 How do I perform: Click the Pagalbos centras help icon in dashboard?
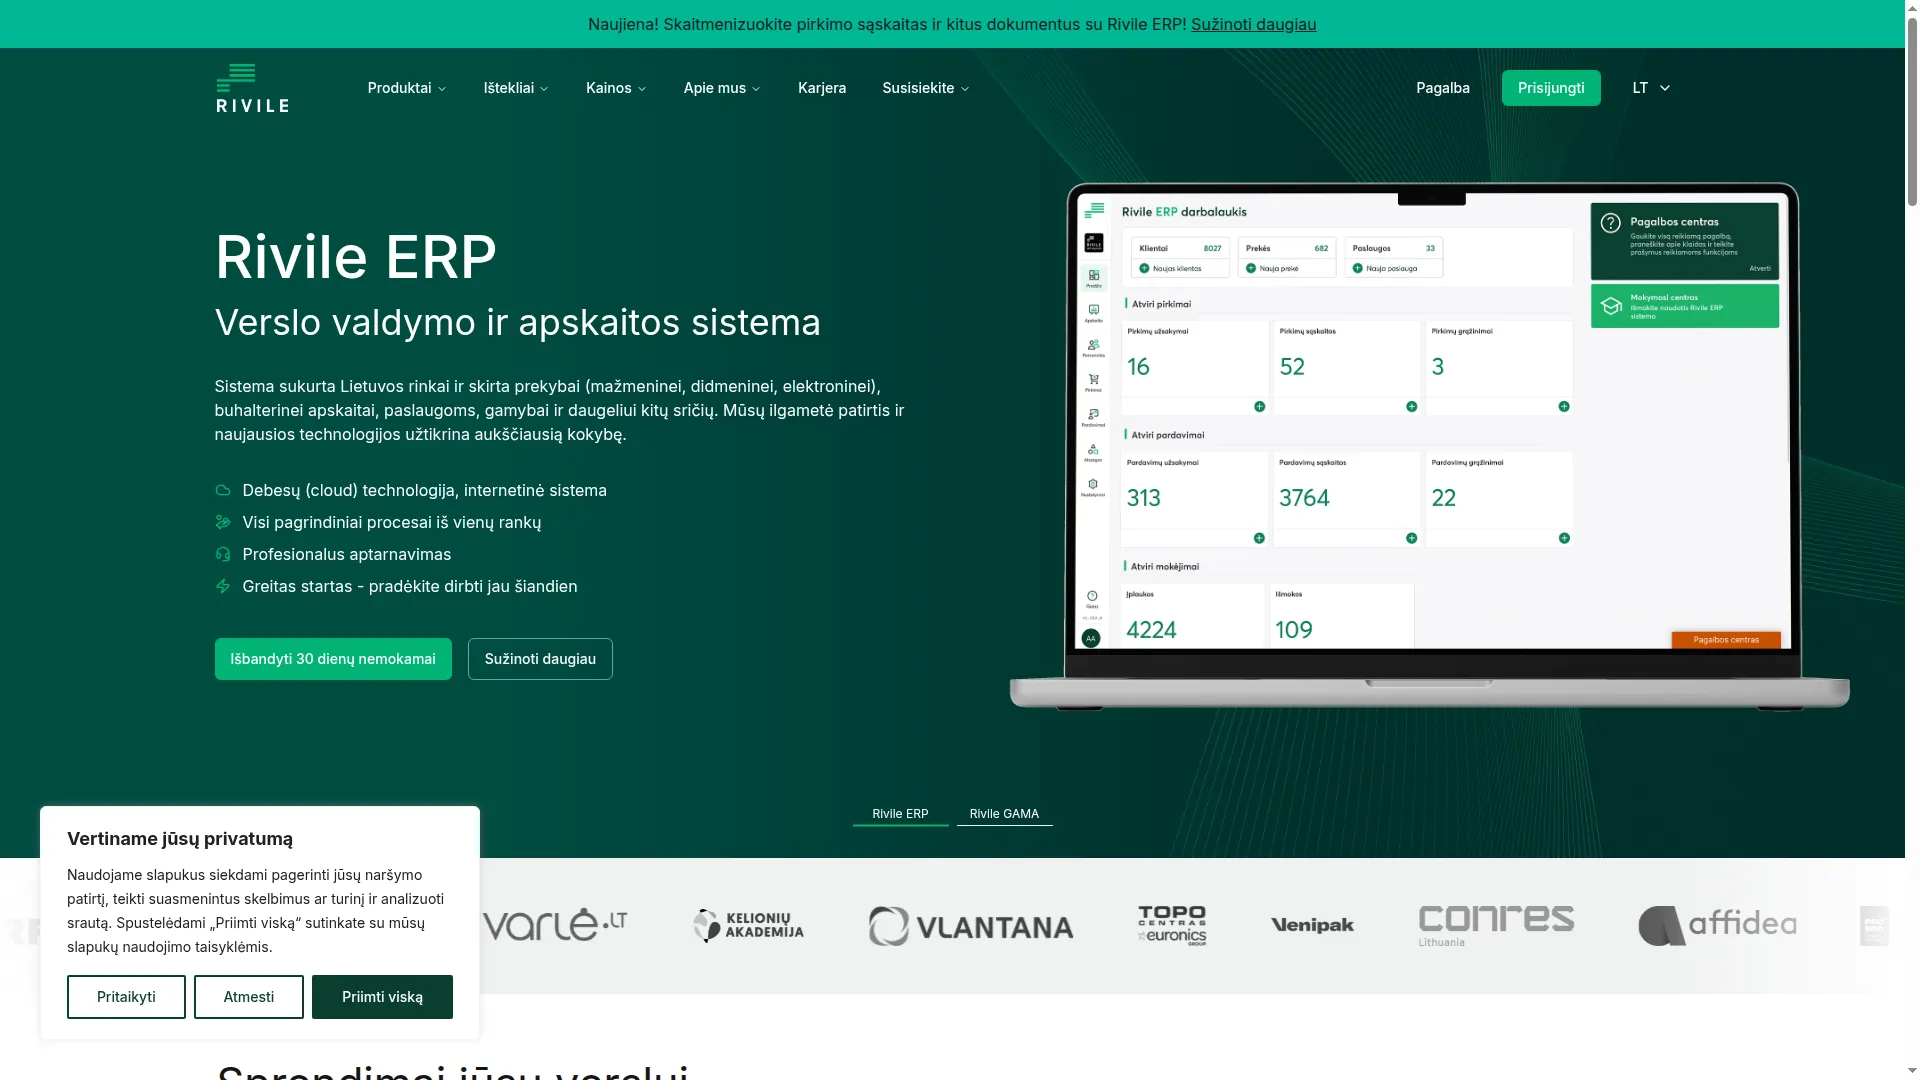(1610, 223)
